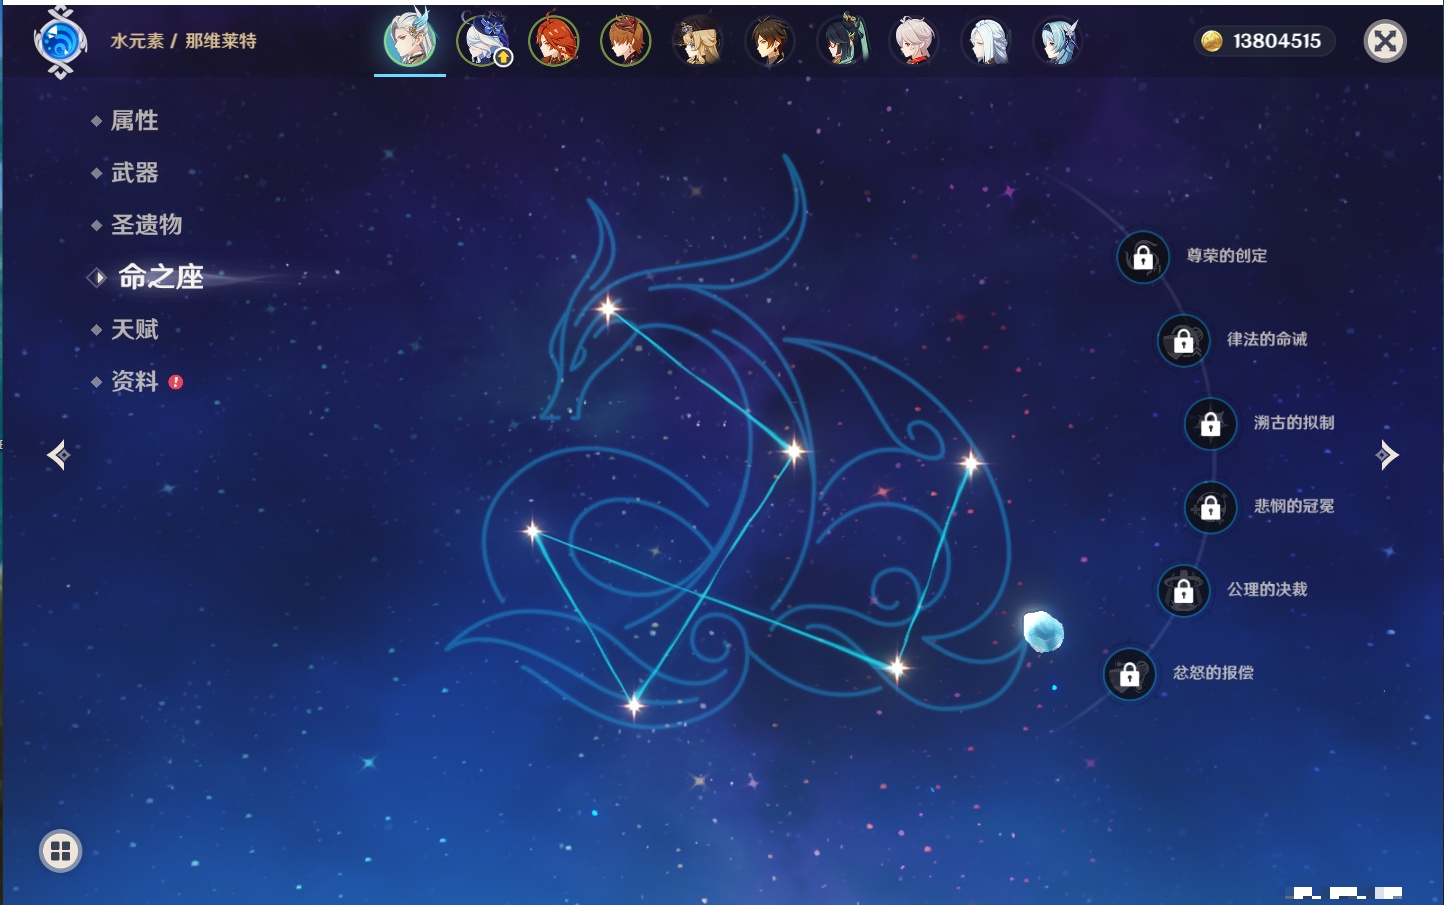Open the 属性 attributes menu
This screenshot has width=1444, height=905.
(x=134, y=121)
